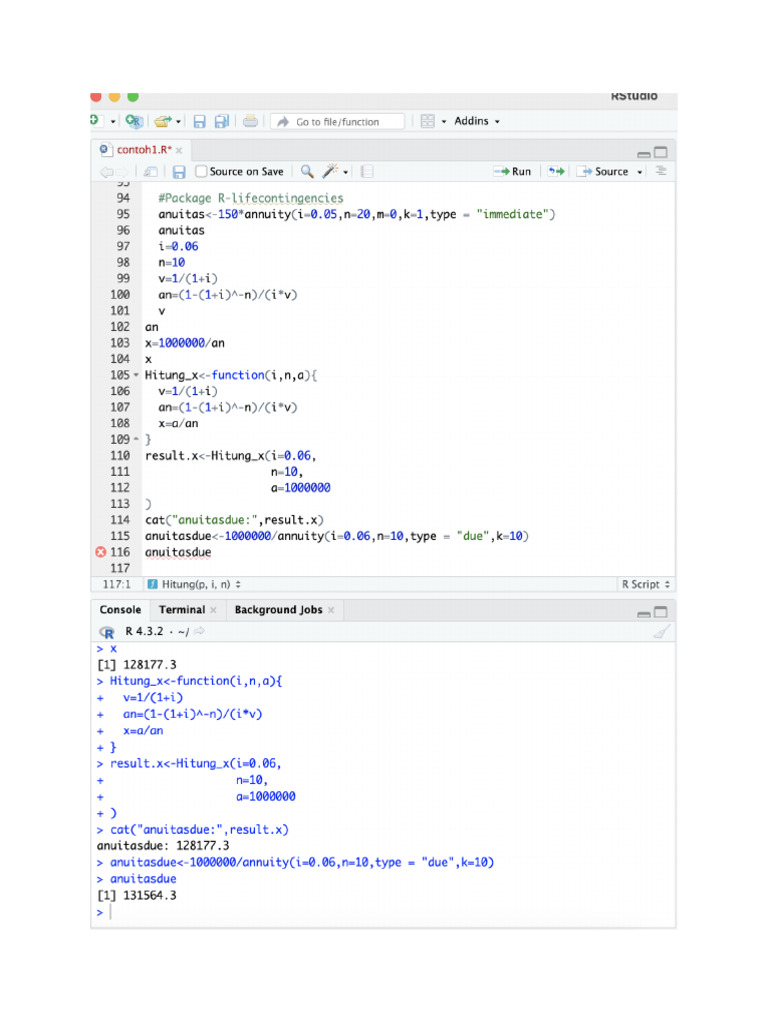The height and width of the screenshot is (1024, 768).
Task: Close the contoh1.R file tab
Action: tap(178, 149)
